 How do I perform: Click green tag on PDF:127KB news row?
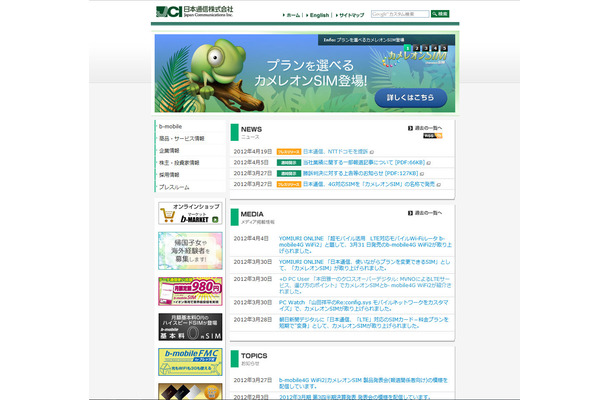(289, 174)
